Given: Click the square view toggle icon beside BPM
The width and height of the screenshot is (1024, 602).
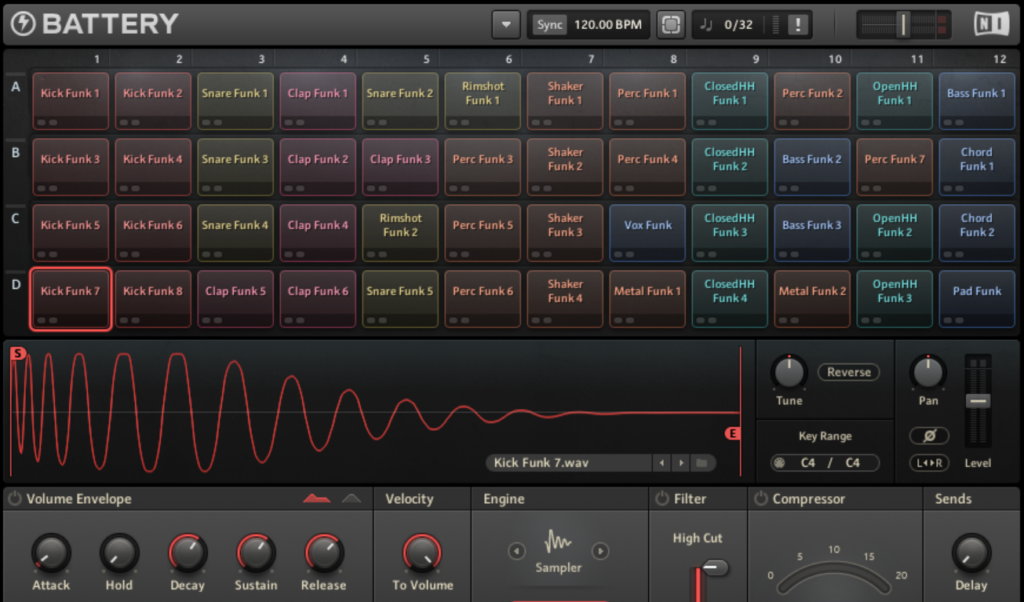Looking at the screenshot, I should tap(671, 25).
